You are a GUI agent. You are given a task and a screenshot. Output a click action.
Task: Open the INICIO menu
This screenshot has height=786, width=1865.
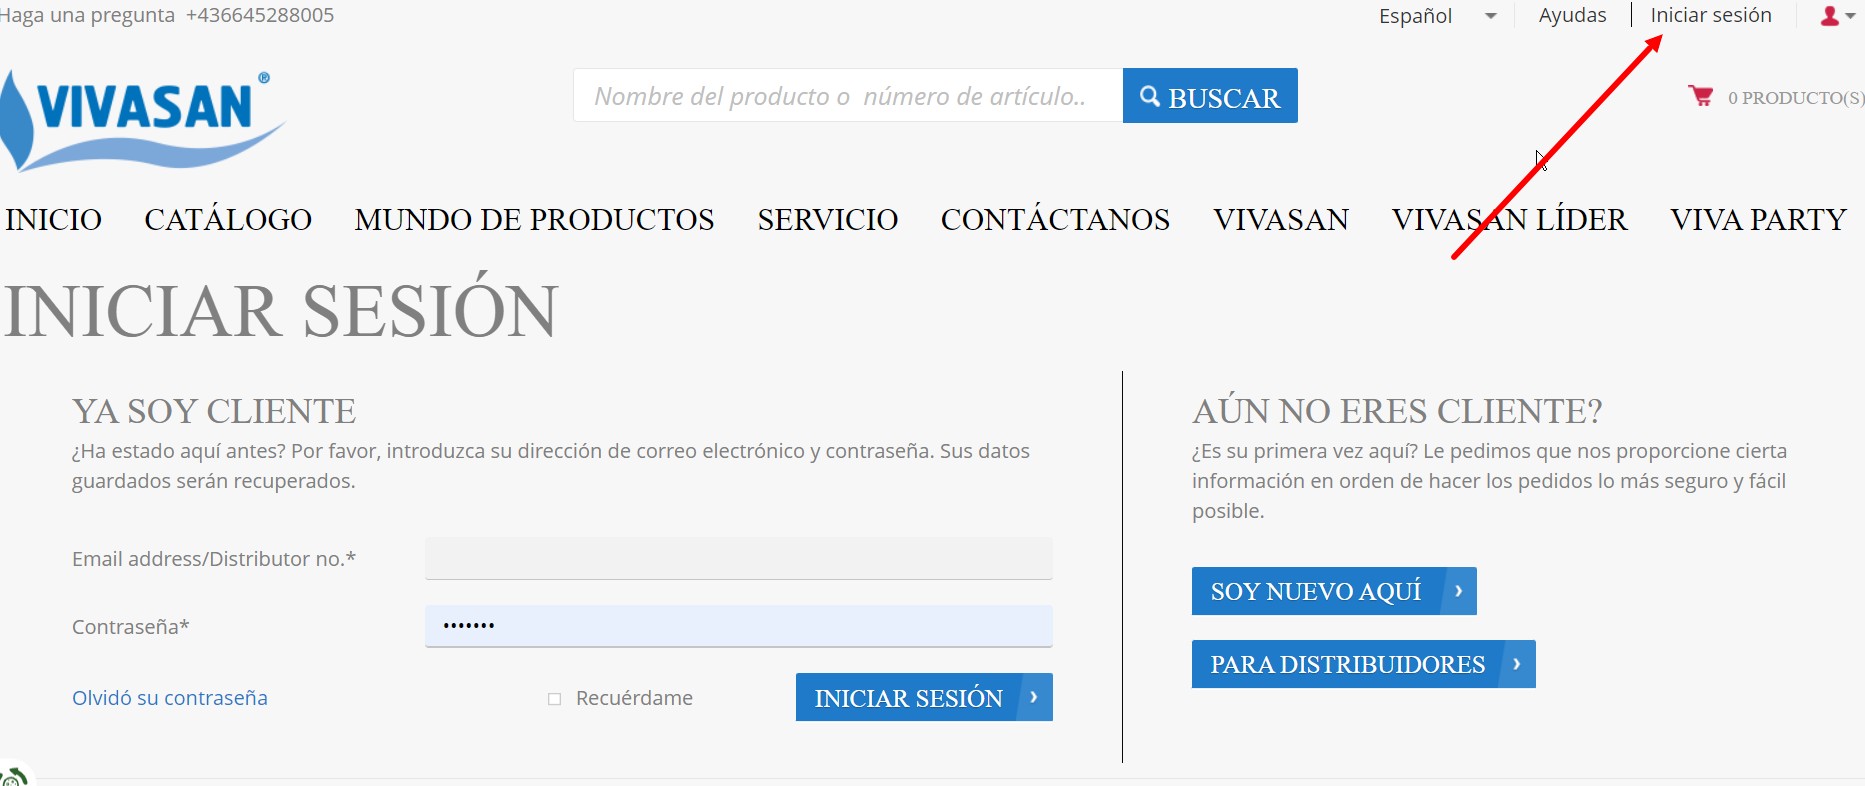point(54,220)
